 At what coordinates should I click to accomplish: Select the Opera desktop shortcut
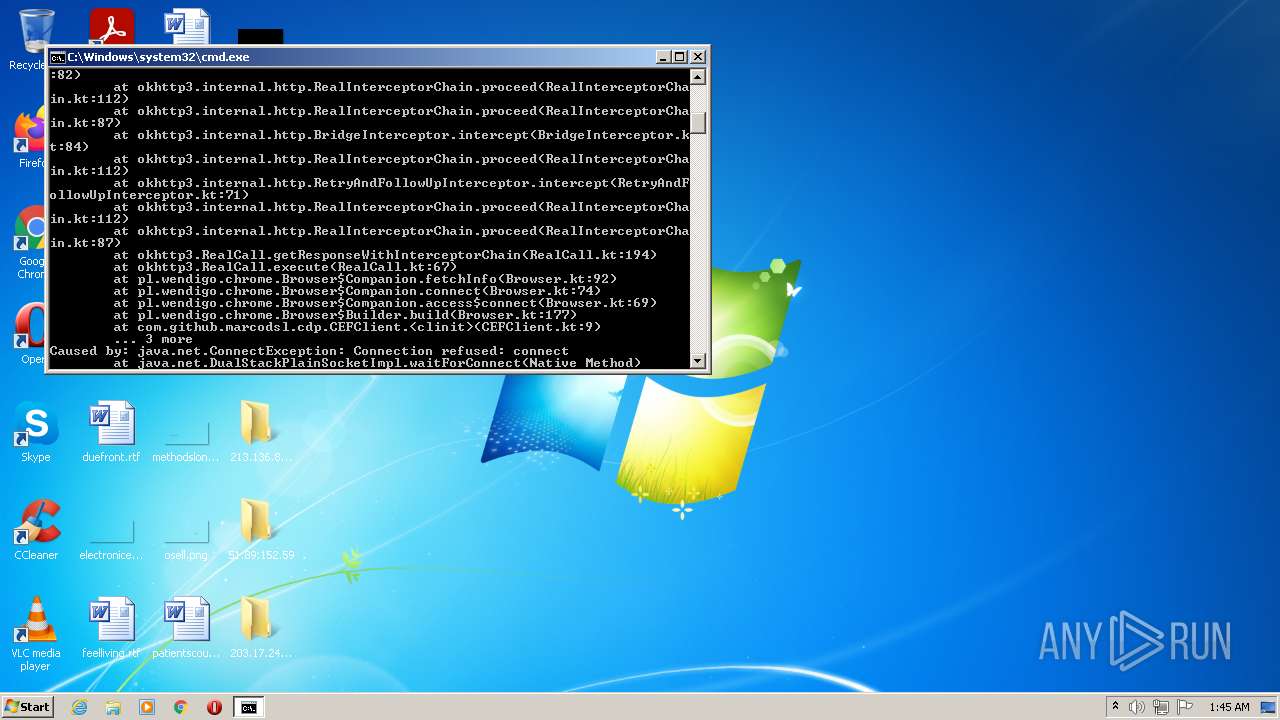point(30,335)
